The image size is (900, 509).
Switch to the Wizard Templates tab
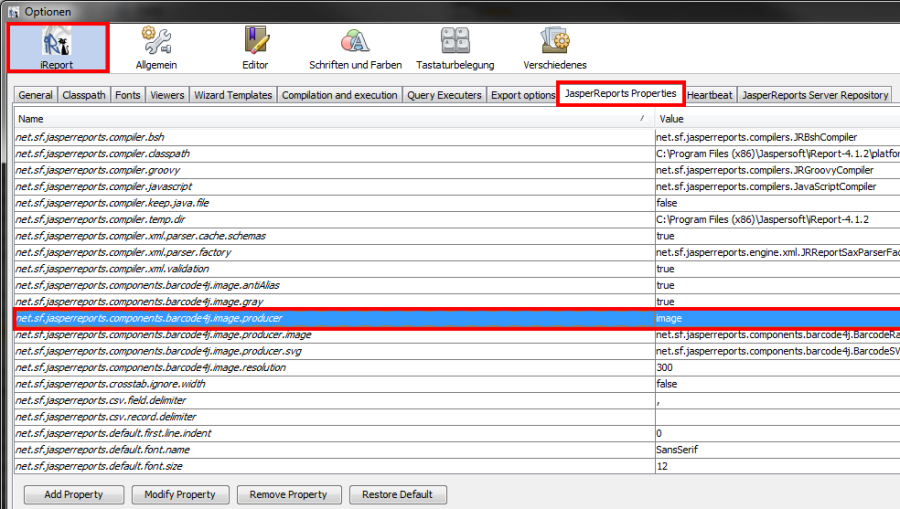(x=233, y=95)
